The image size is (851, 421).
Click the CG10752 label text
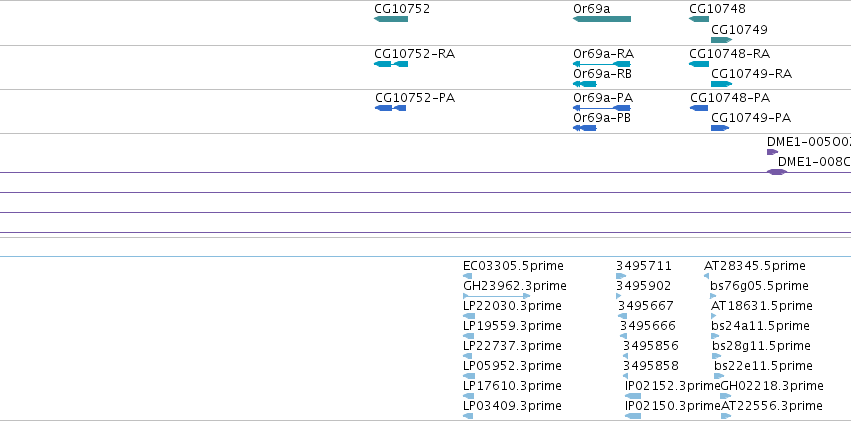click(402, 9)
